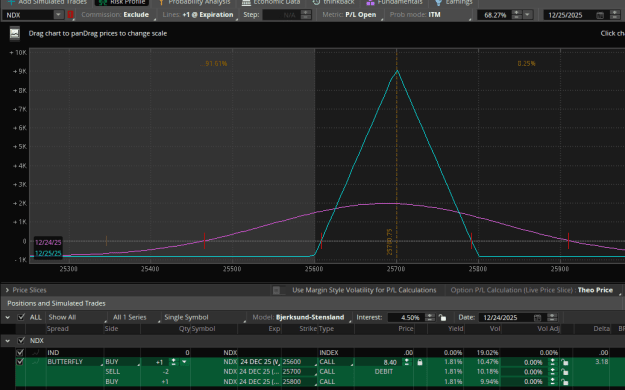The image size is (625, 390).
Task: Uncheck the BUTTERFLY row checkbox
Action: tap(20, 362)
